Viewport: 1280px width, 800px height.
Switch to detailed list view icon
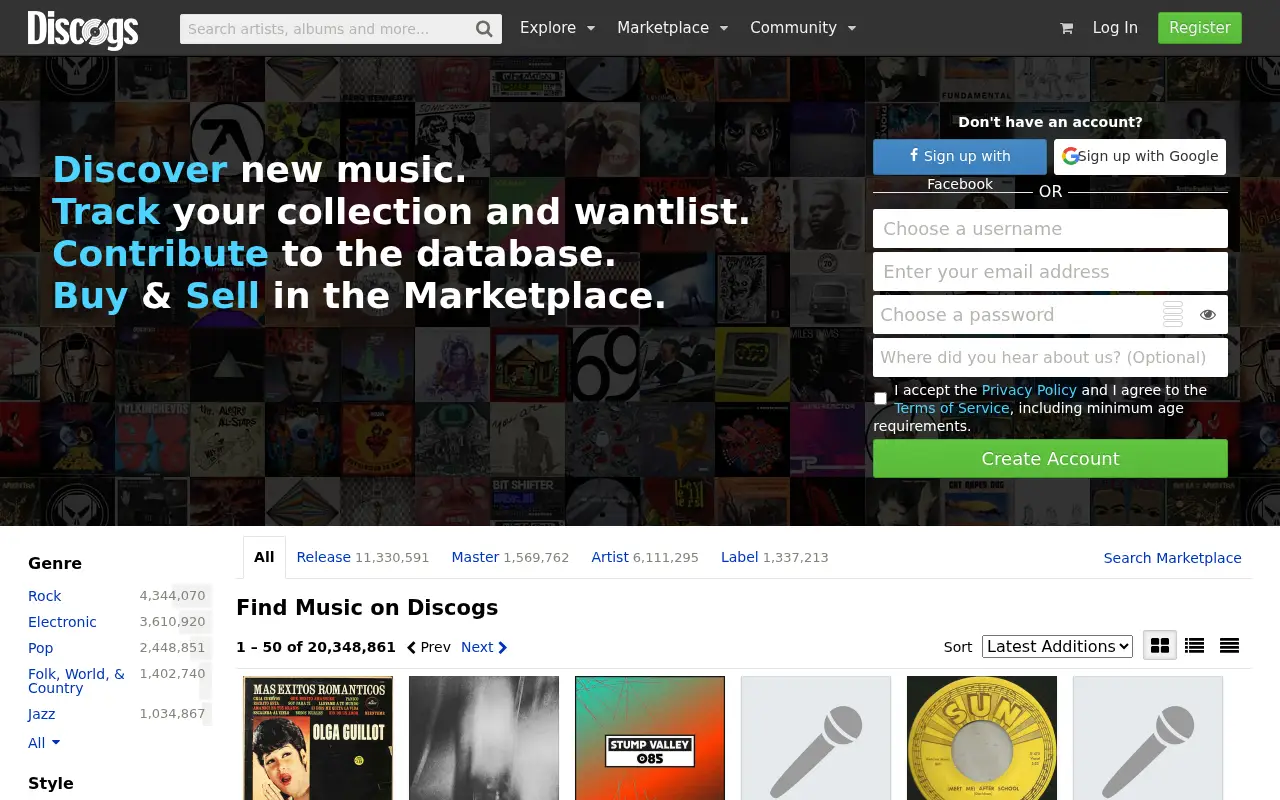[x=1194, y=646]
